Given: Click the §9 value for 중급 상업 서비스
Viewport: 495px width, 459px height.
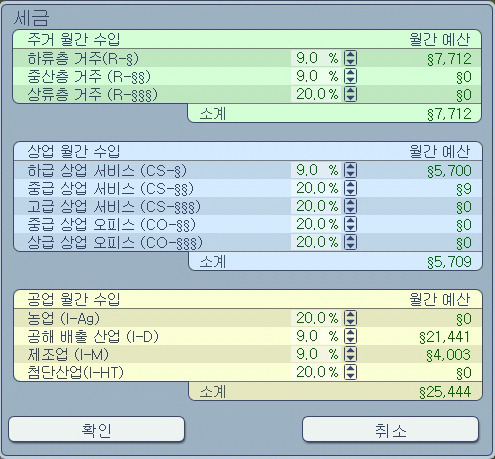Looking at the screenshot, I should click(464, 189).
